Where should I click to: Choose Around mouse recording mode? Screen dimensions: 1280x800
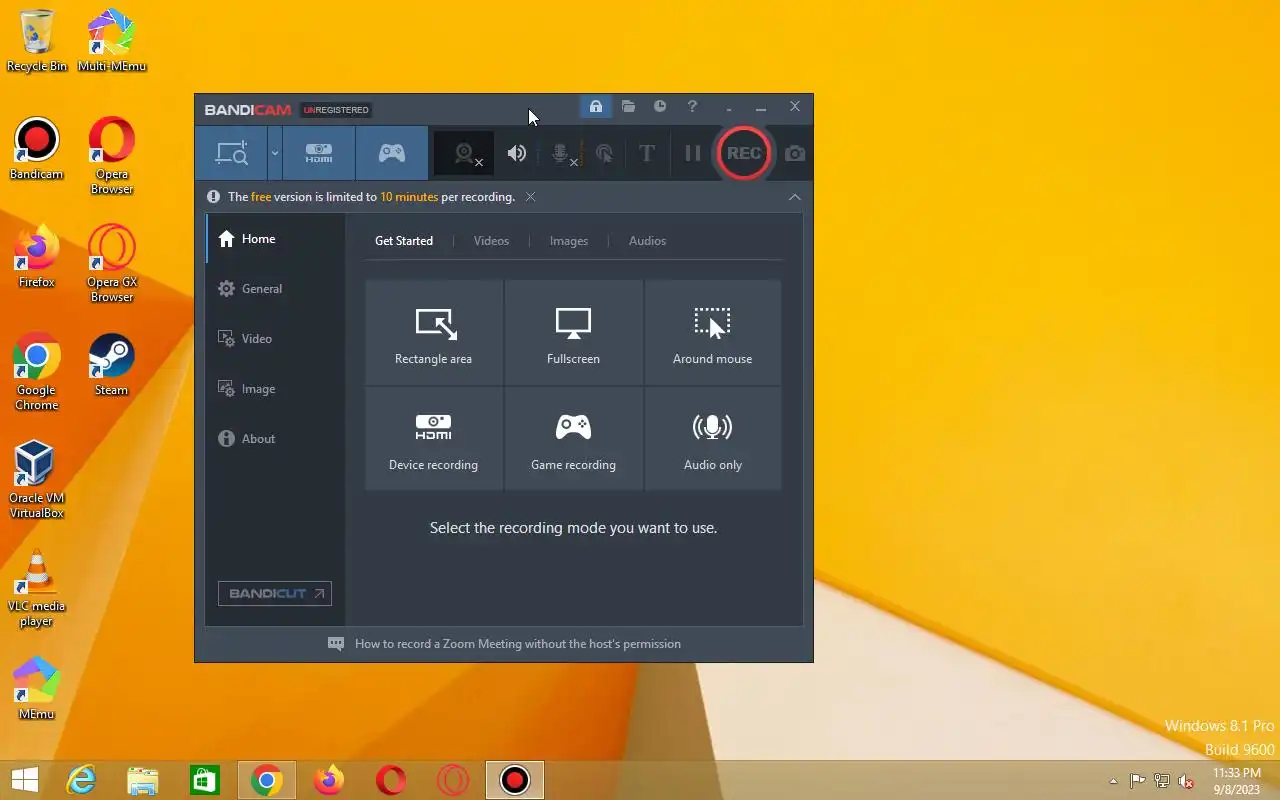713,333
